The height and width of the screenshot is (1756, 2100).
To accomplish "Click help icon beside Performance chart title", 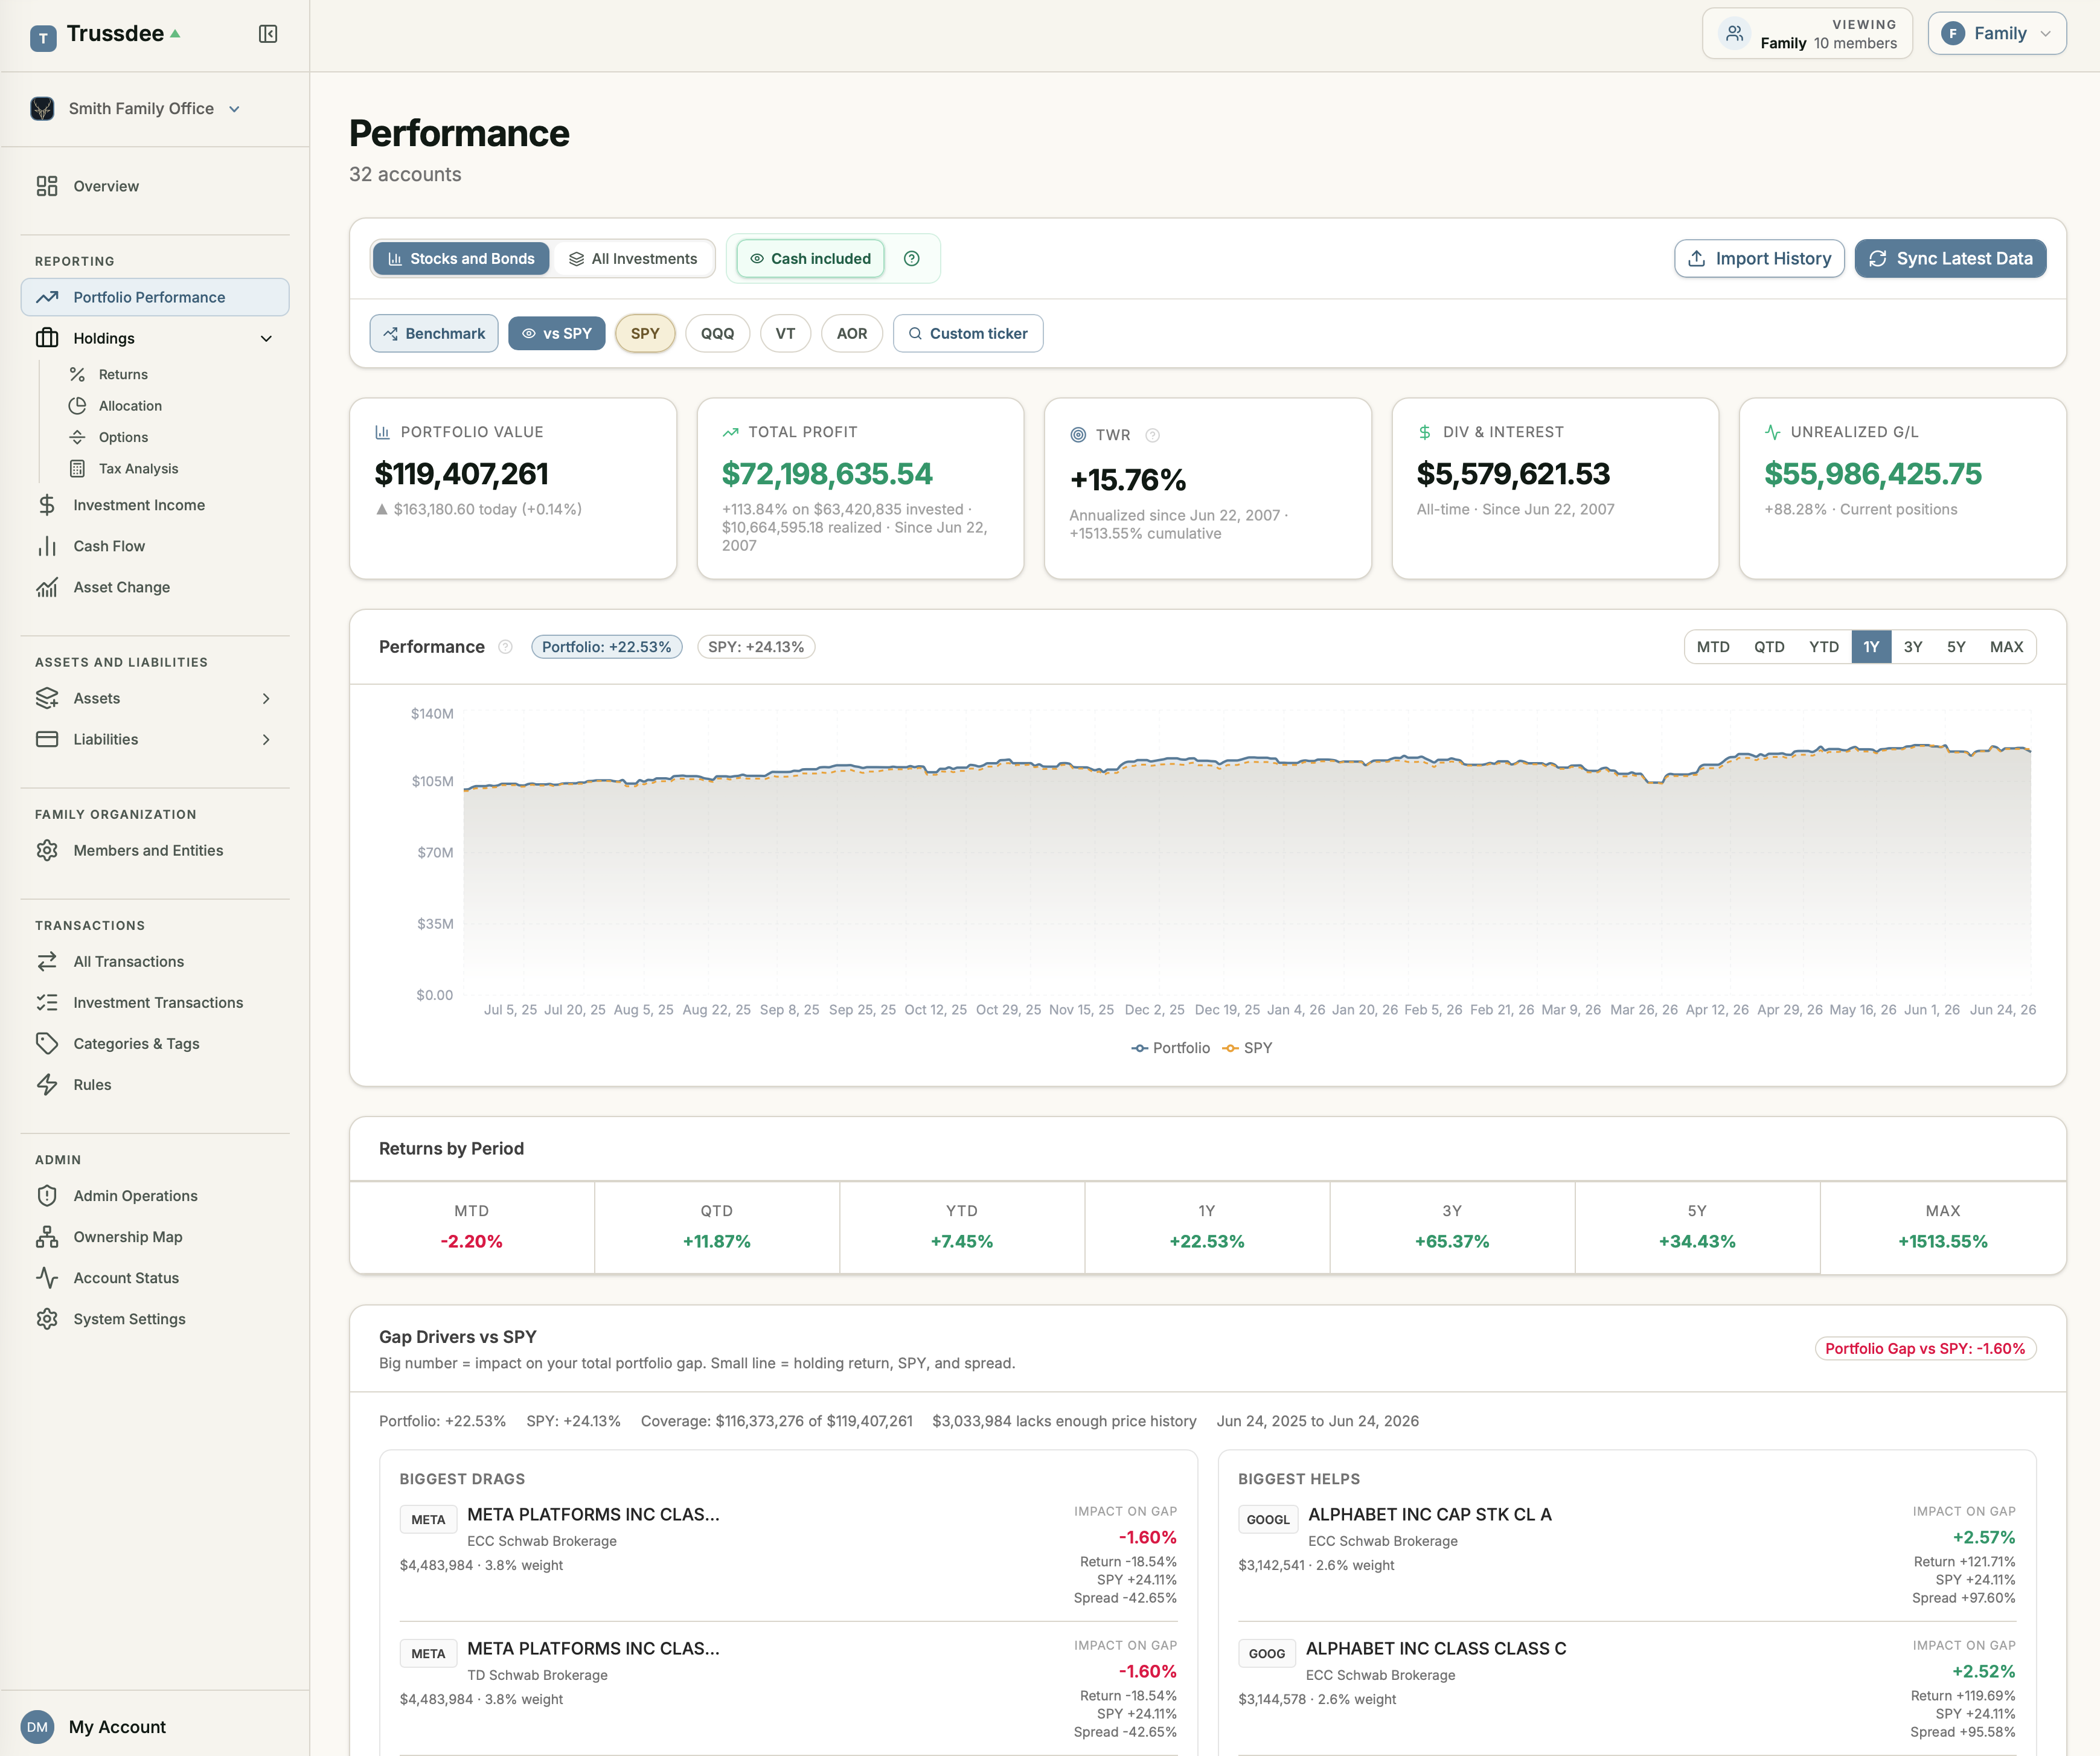I will click(x=505, y=646).
